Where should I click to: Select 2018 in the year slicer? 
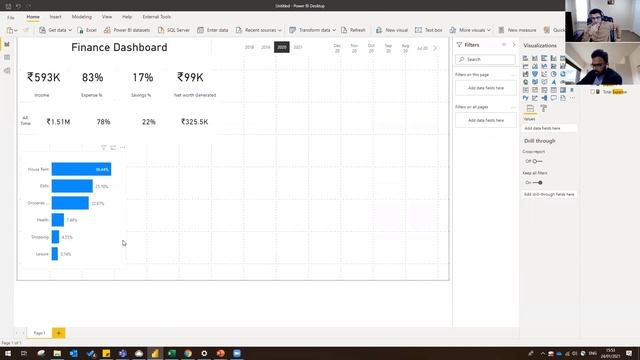tap(249, 47)
